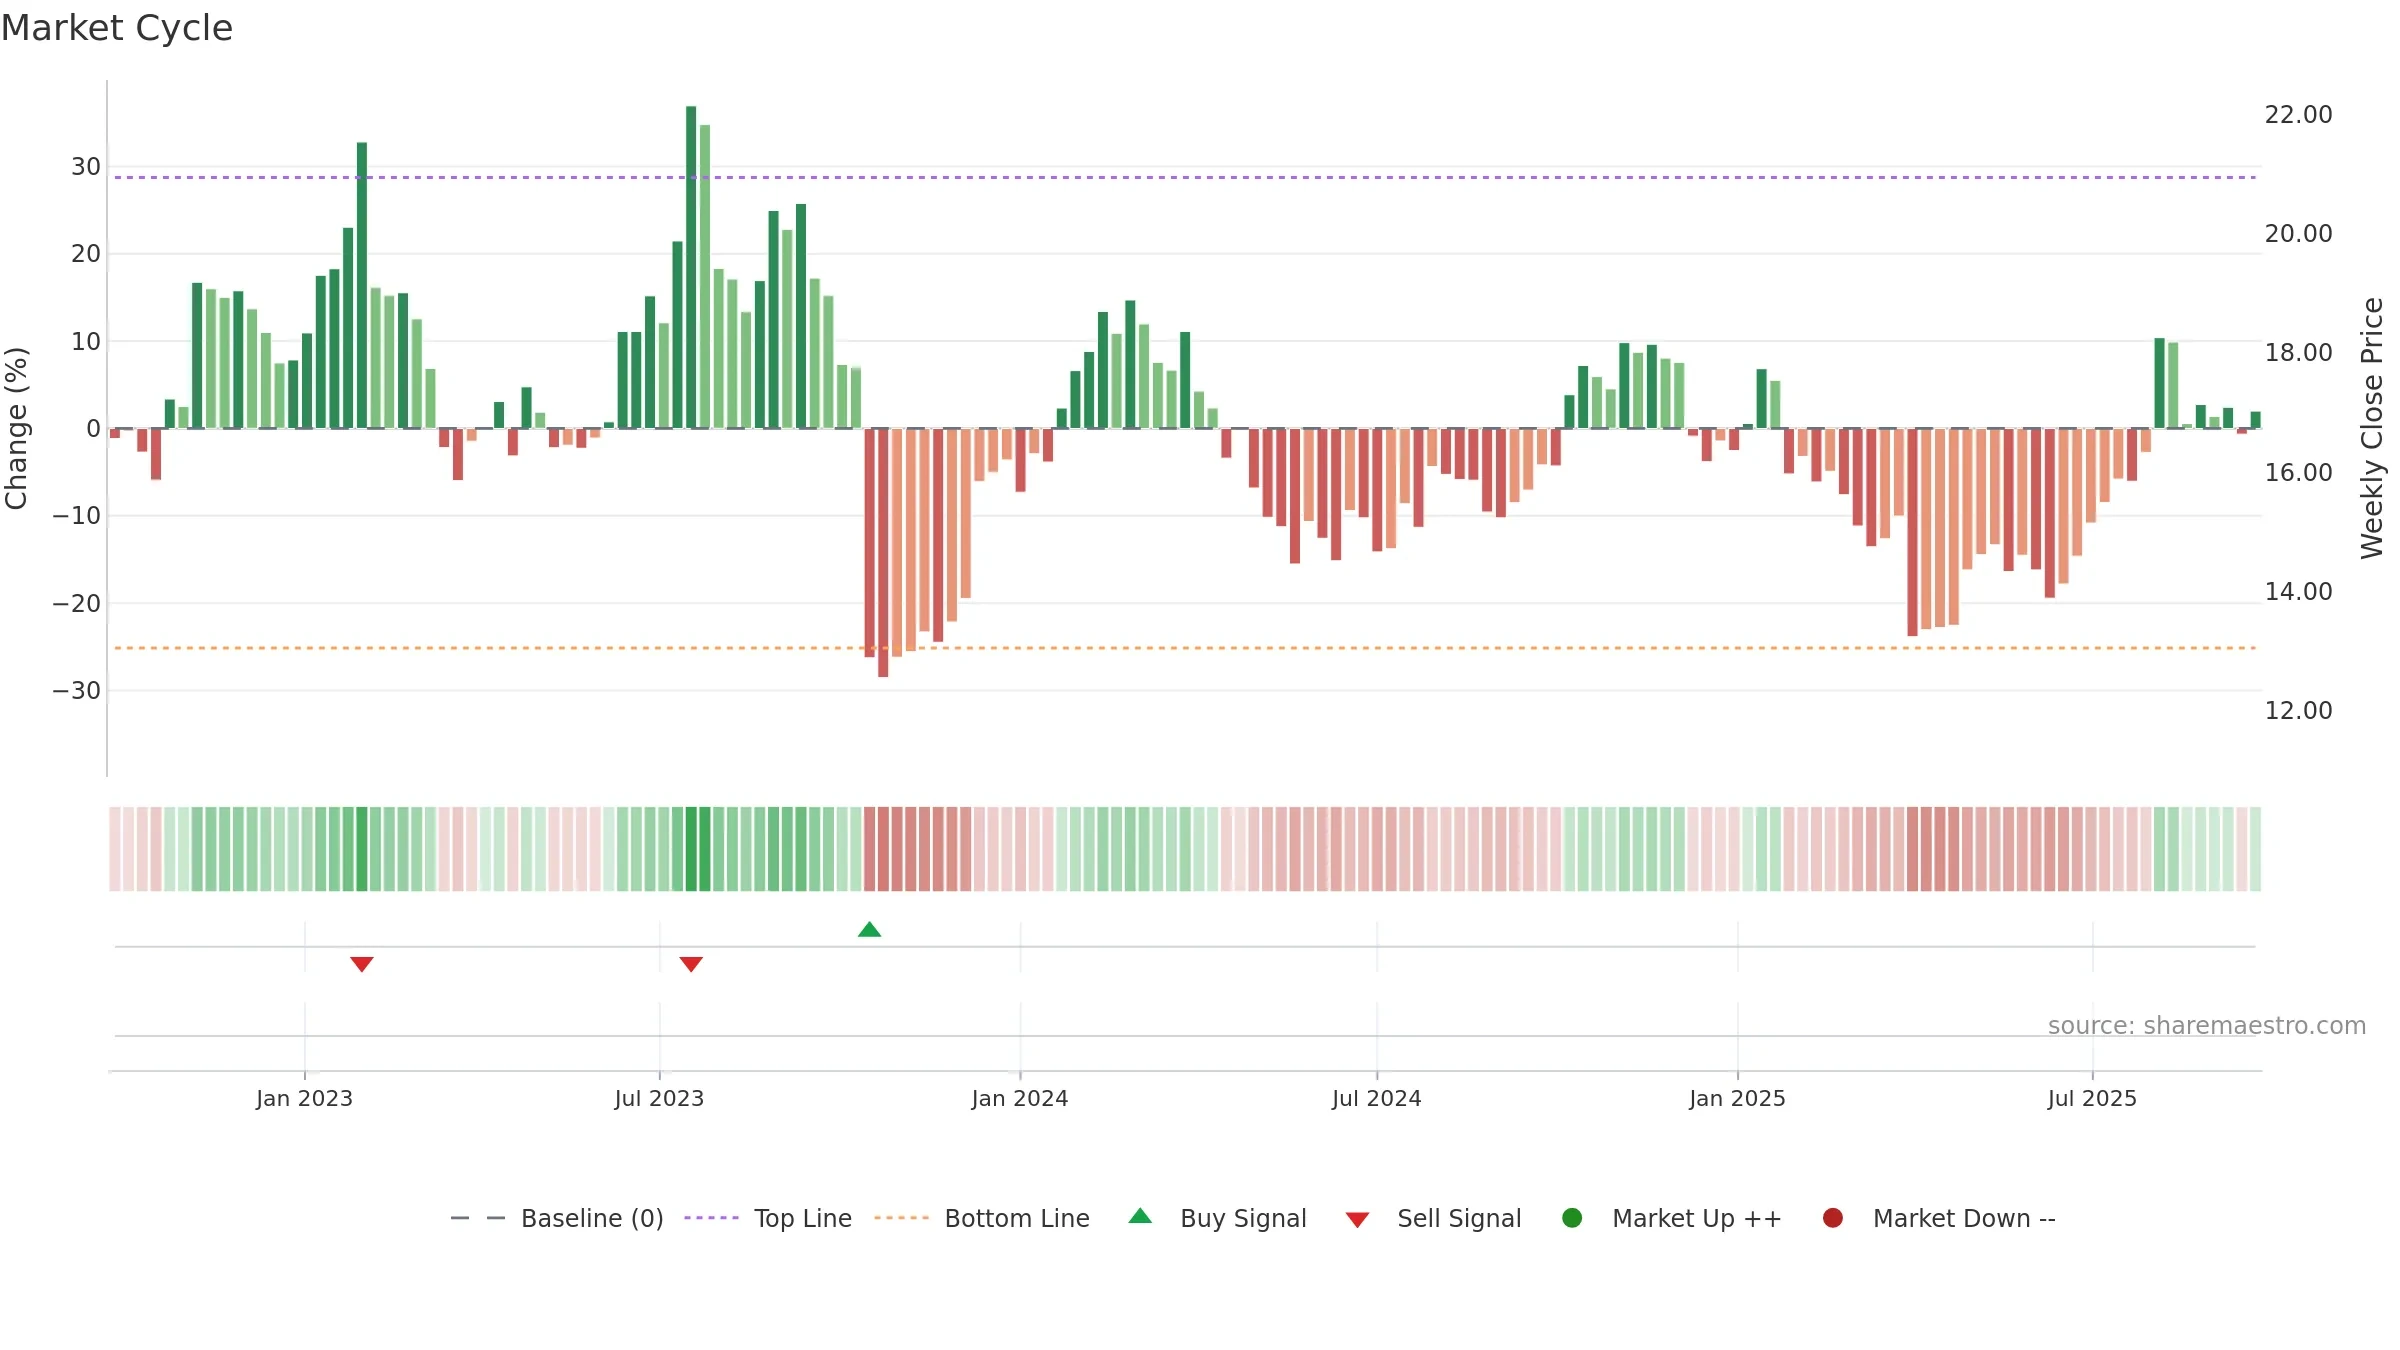Click the tallest green bar peaking after Jul 2023
Viewport: 2400px width, 1350px height.
pyautogui.click(x=691, y=267)
